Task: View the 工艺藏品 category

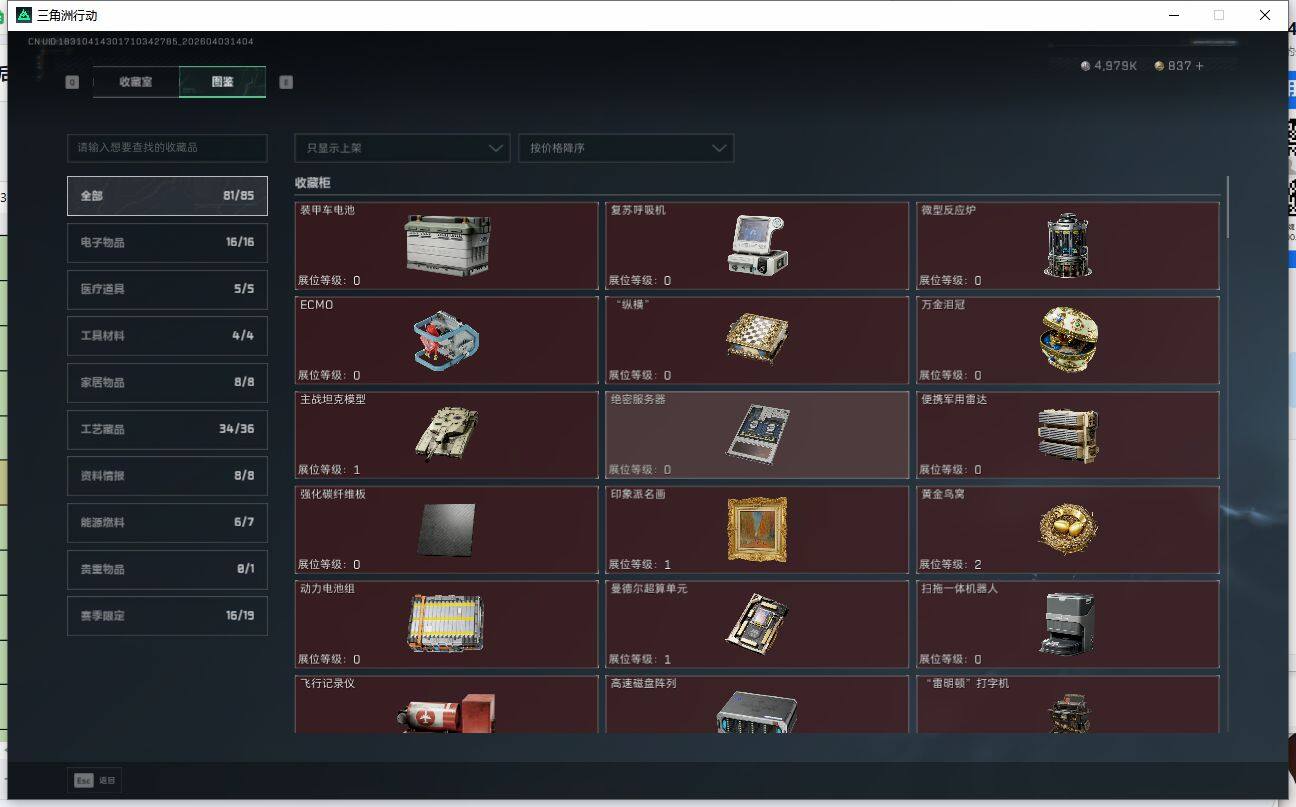Action: point(167,429)
